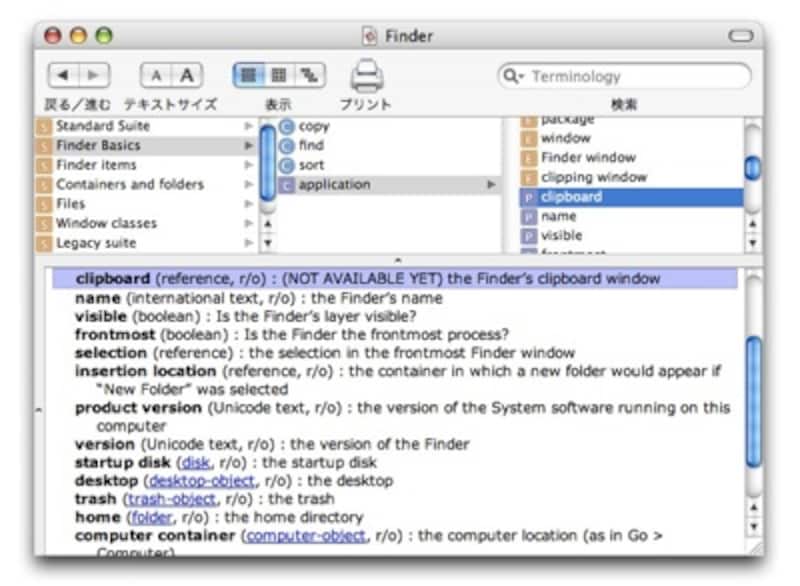800x586 pixels.
Task: Switch to hierarchy tree view mode
Action: tap(309, 75)
